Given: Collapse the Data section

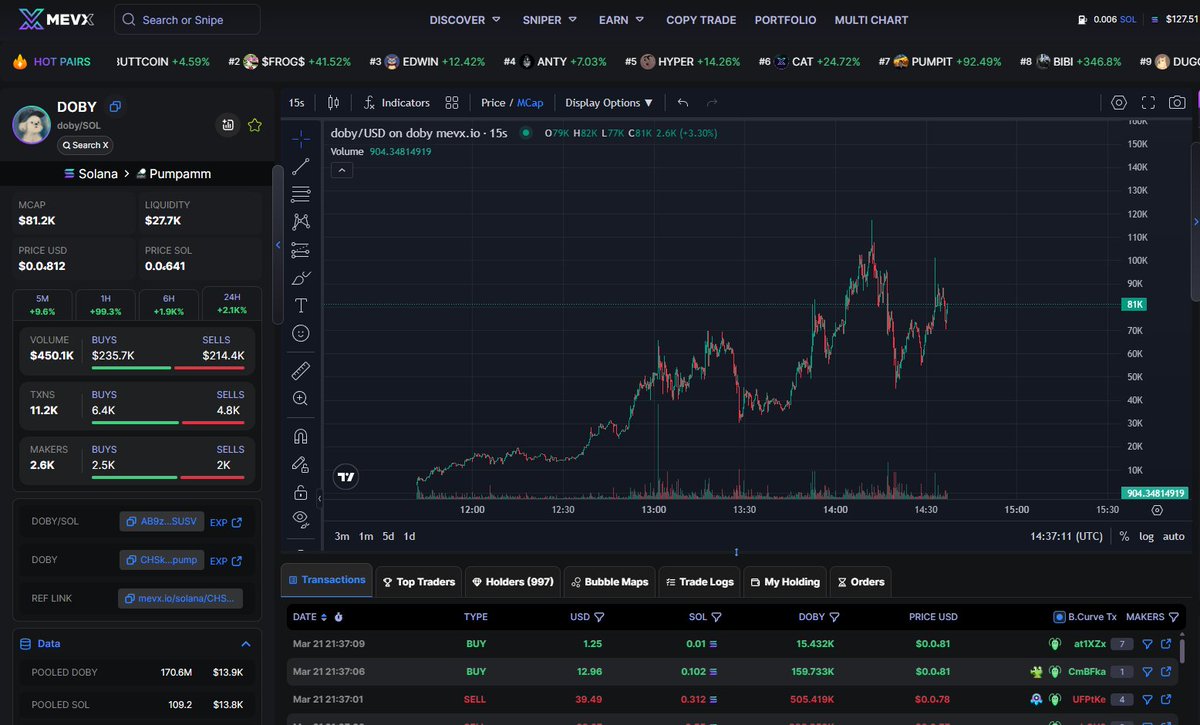Looking at the screenshot, I should (x=246, y=644).
